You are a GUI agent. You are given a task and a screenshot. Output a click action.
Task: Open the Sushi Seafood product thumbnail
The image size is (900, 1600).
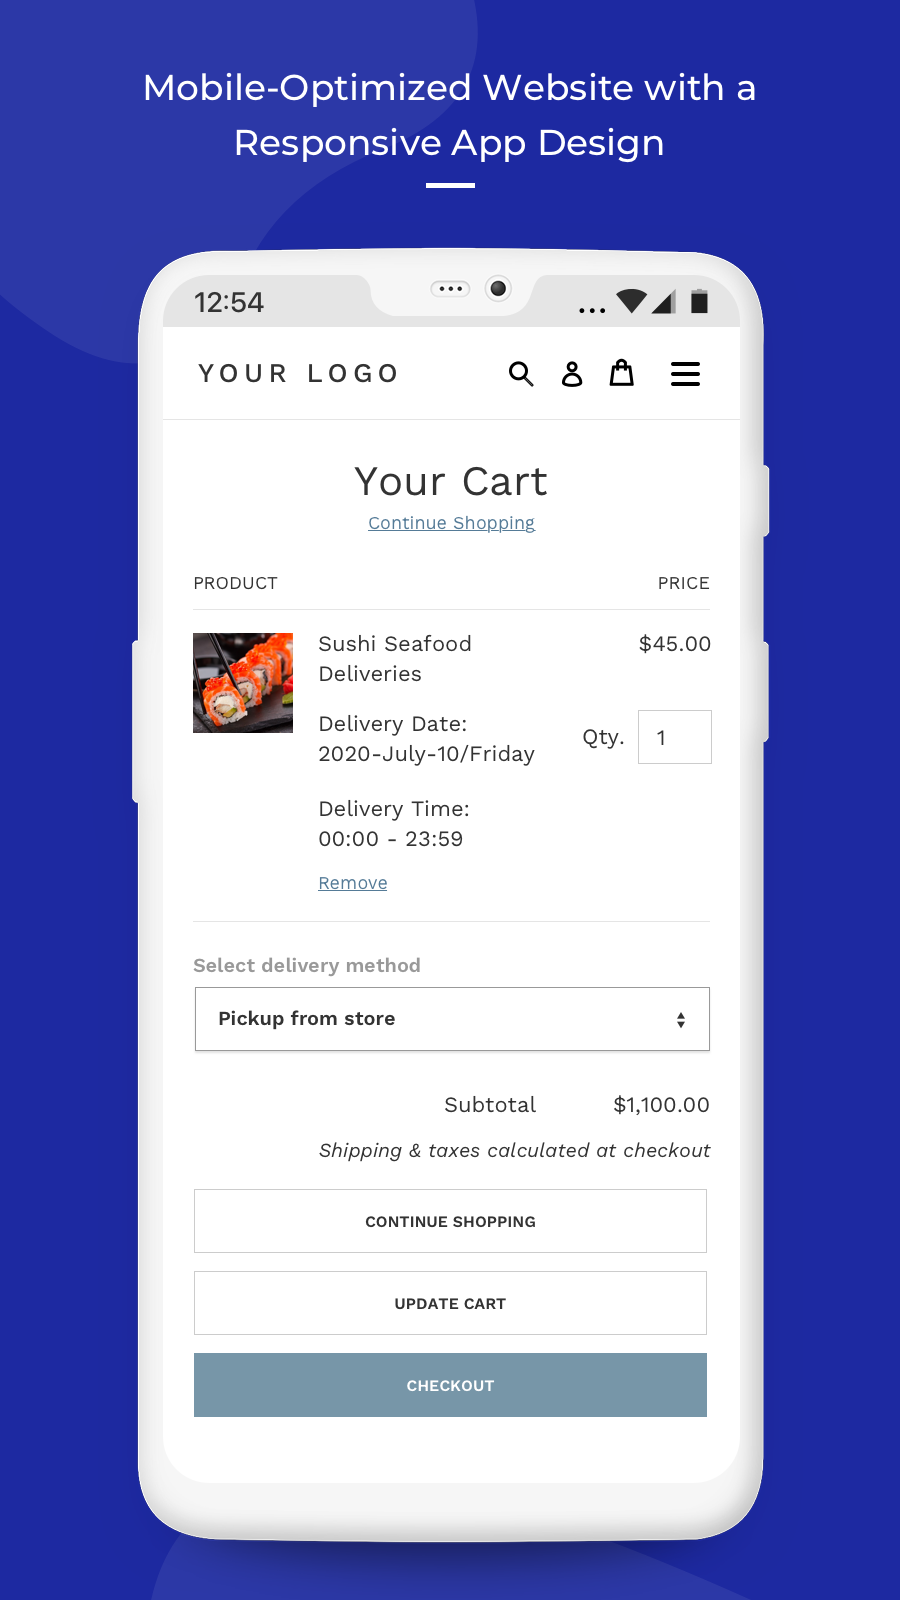(243, 683)
